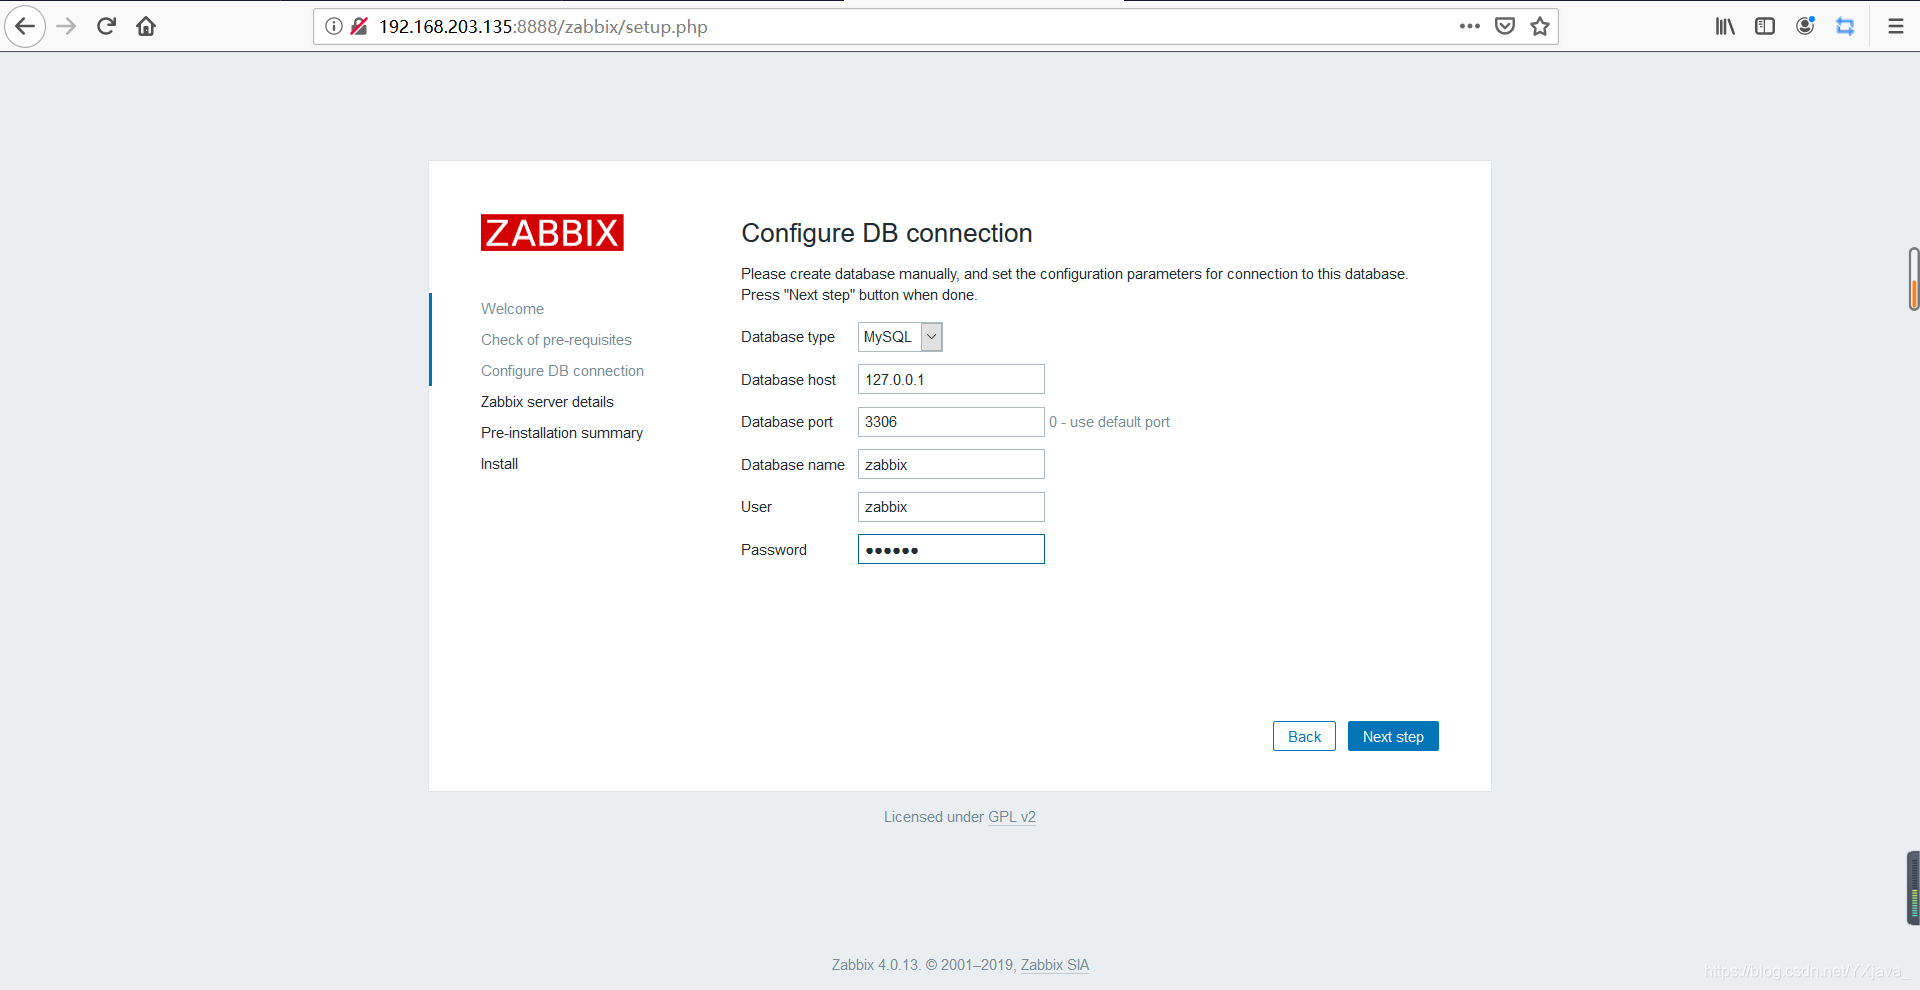Click the Database type label

(788, 337)
